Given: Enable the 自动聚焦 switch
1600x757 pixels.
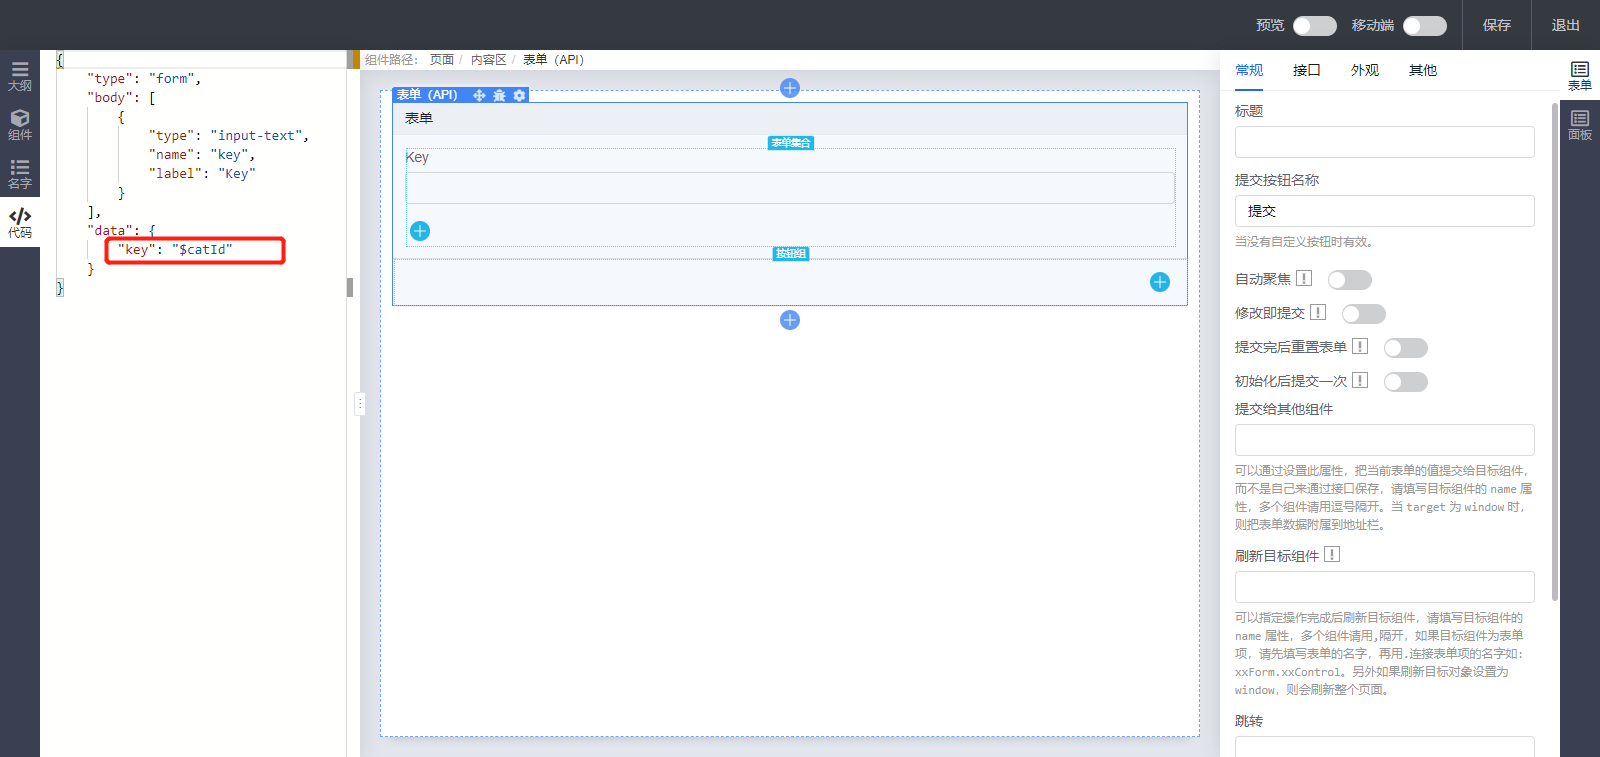Looking at the screenshot, I should 1349,280.
